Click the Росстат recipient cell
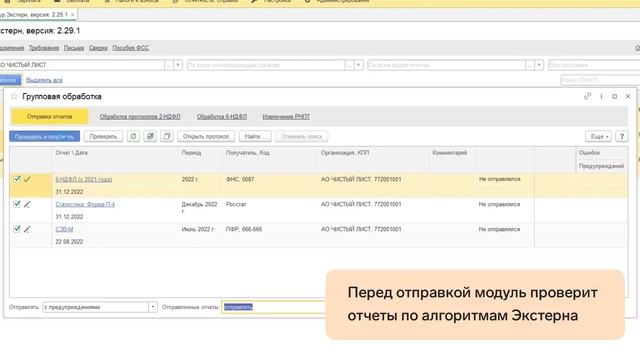This screenshot has width=640, height=360. [236, 204]
